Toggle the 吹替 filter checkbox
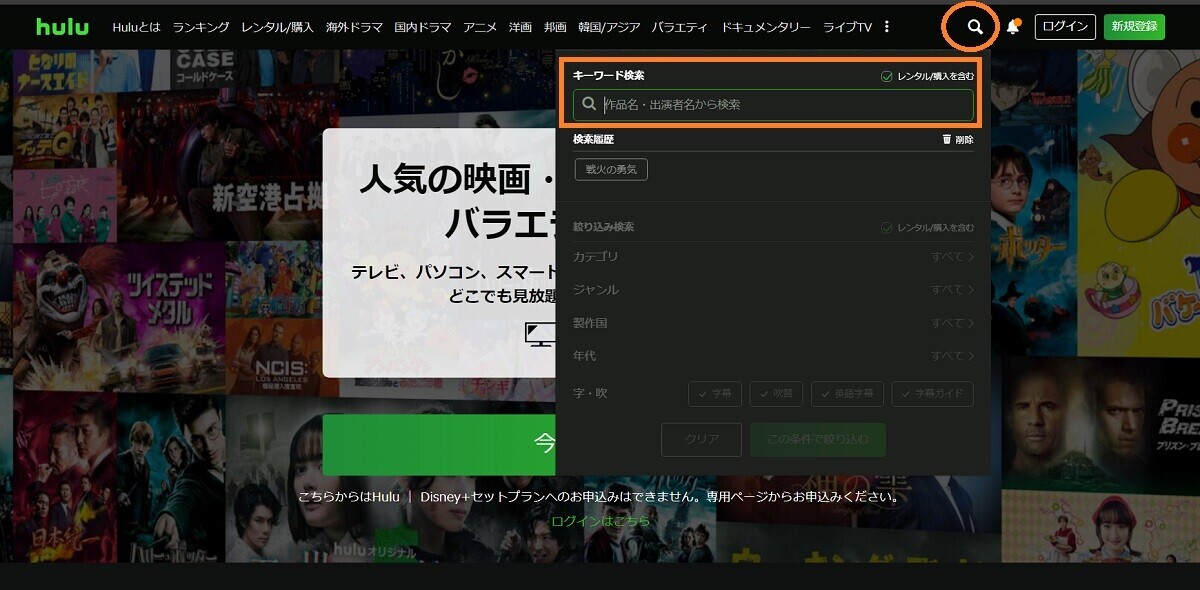Image resolution: width=1200 pixels, height=590 pixels. point(776,394)
